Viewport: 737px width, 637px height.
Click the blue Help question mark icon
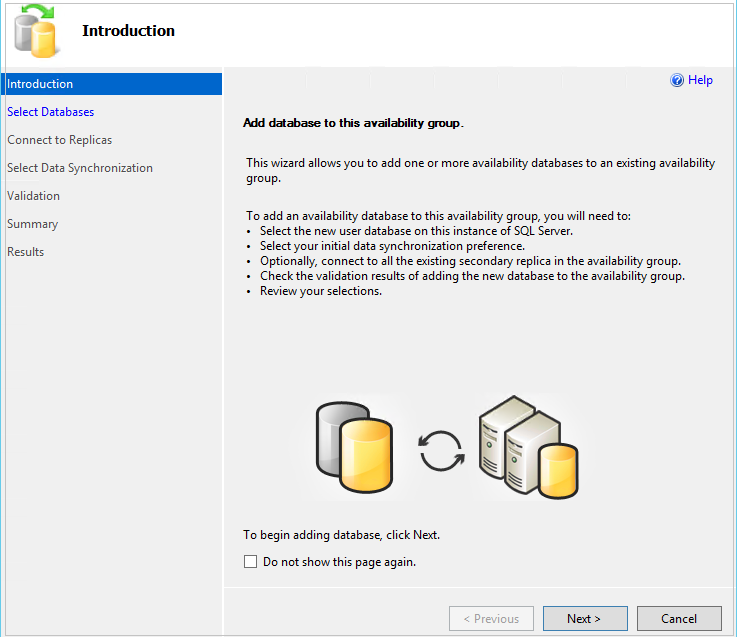[677, 81]
